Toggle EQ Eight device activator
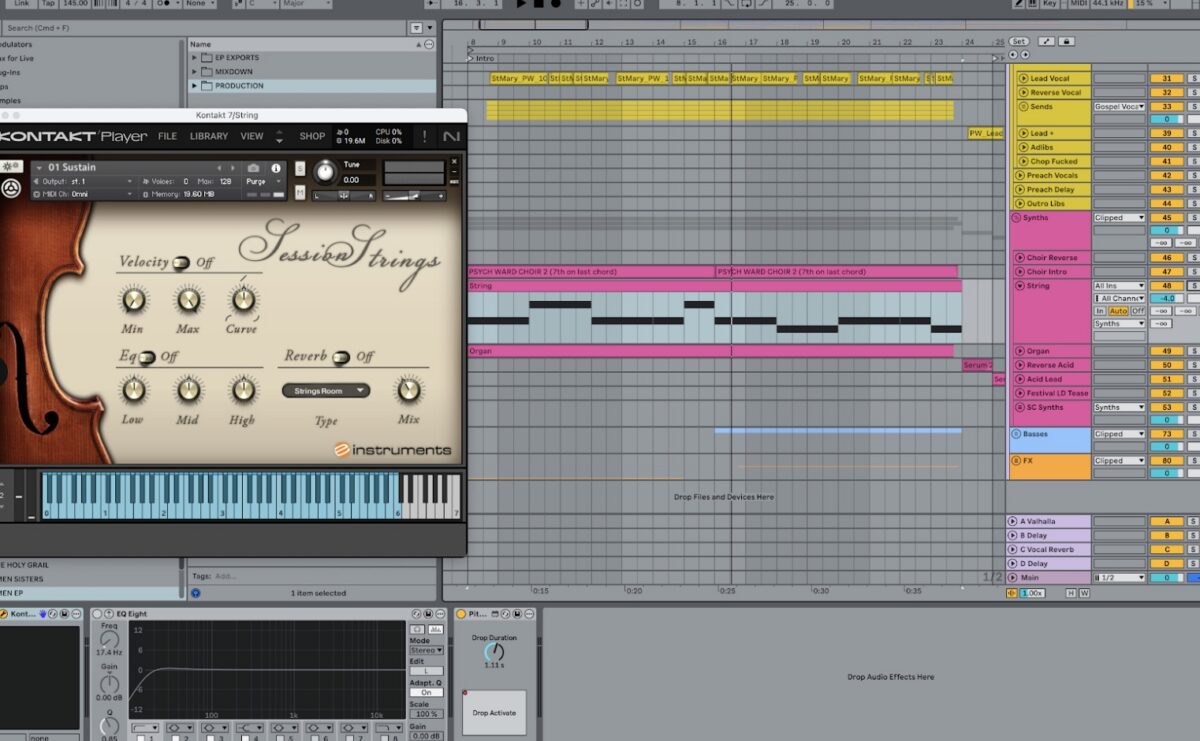This screenshot has height=741, width=1200. tap(98, 614)
